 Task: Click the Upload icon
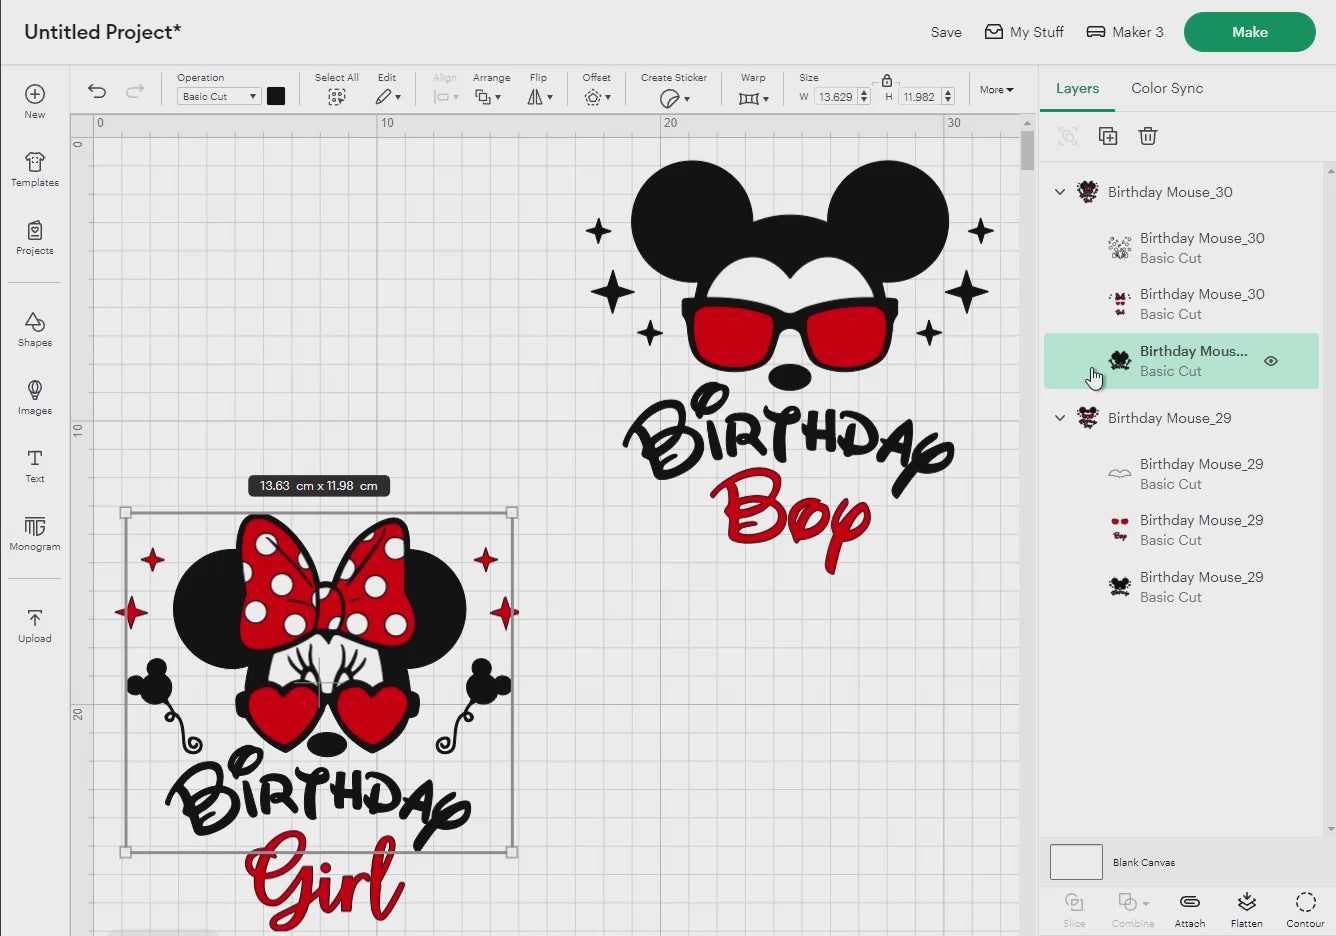coord(35,625)
